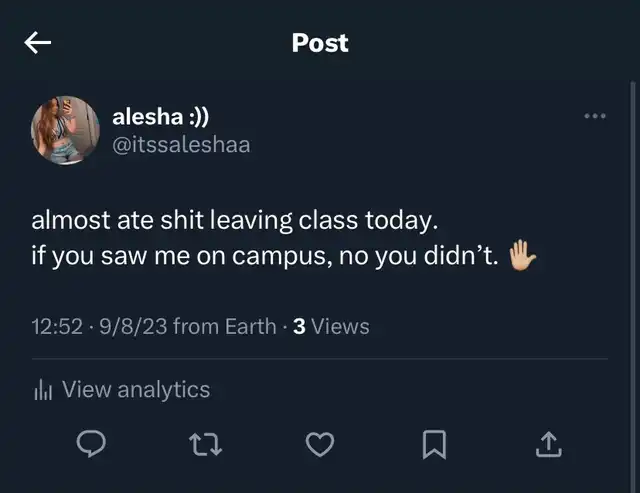Share the post via the upload icon
The height and width of the screenshot is (493, 640).
point(548,444)
